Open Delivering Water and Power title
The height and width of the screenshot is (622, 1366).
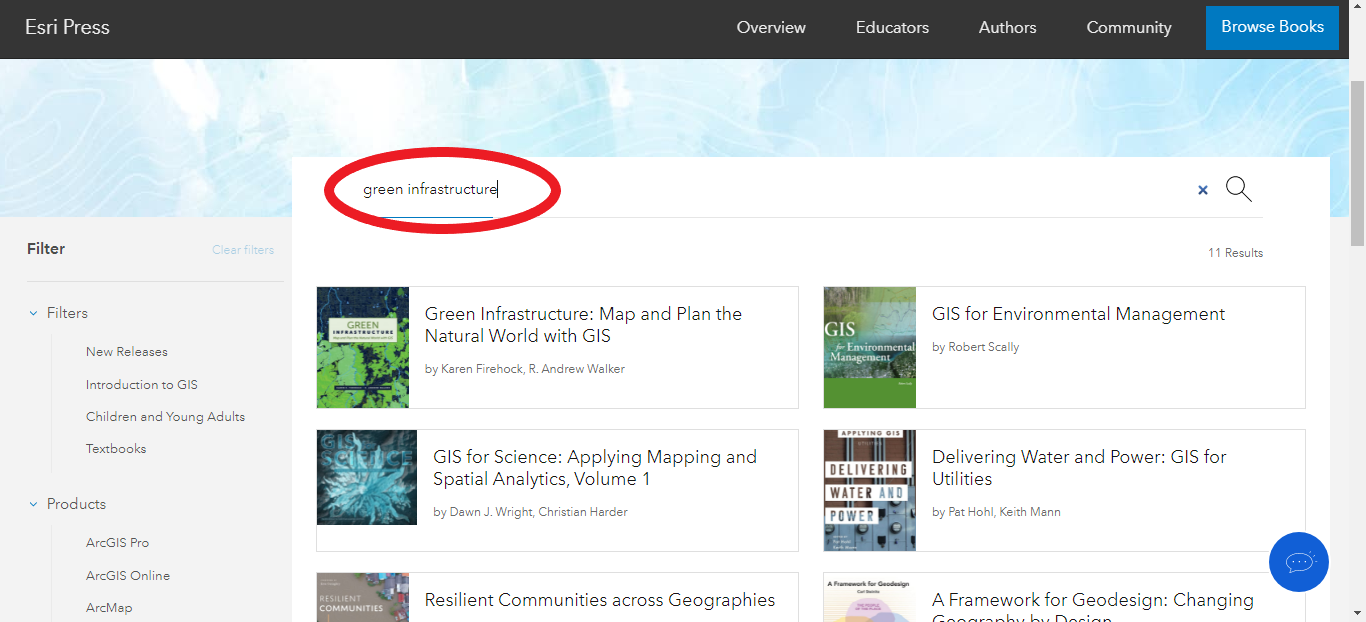[1079, 468]
